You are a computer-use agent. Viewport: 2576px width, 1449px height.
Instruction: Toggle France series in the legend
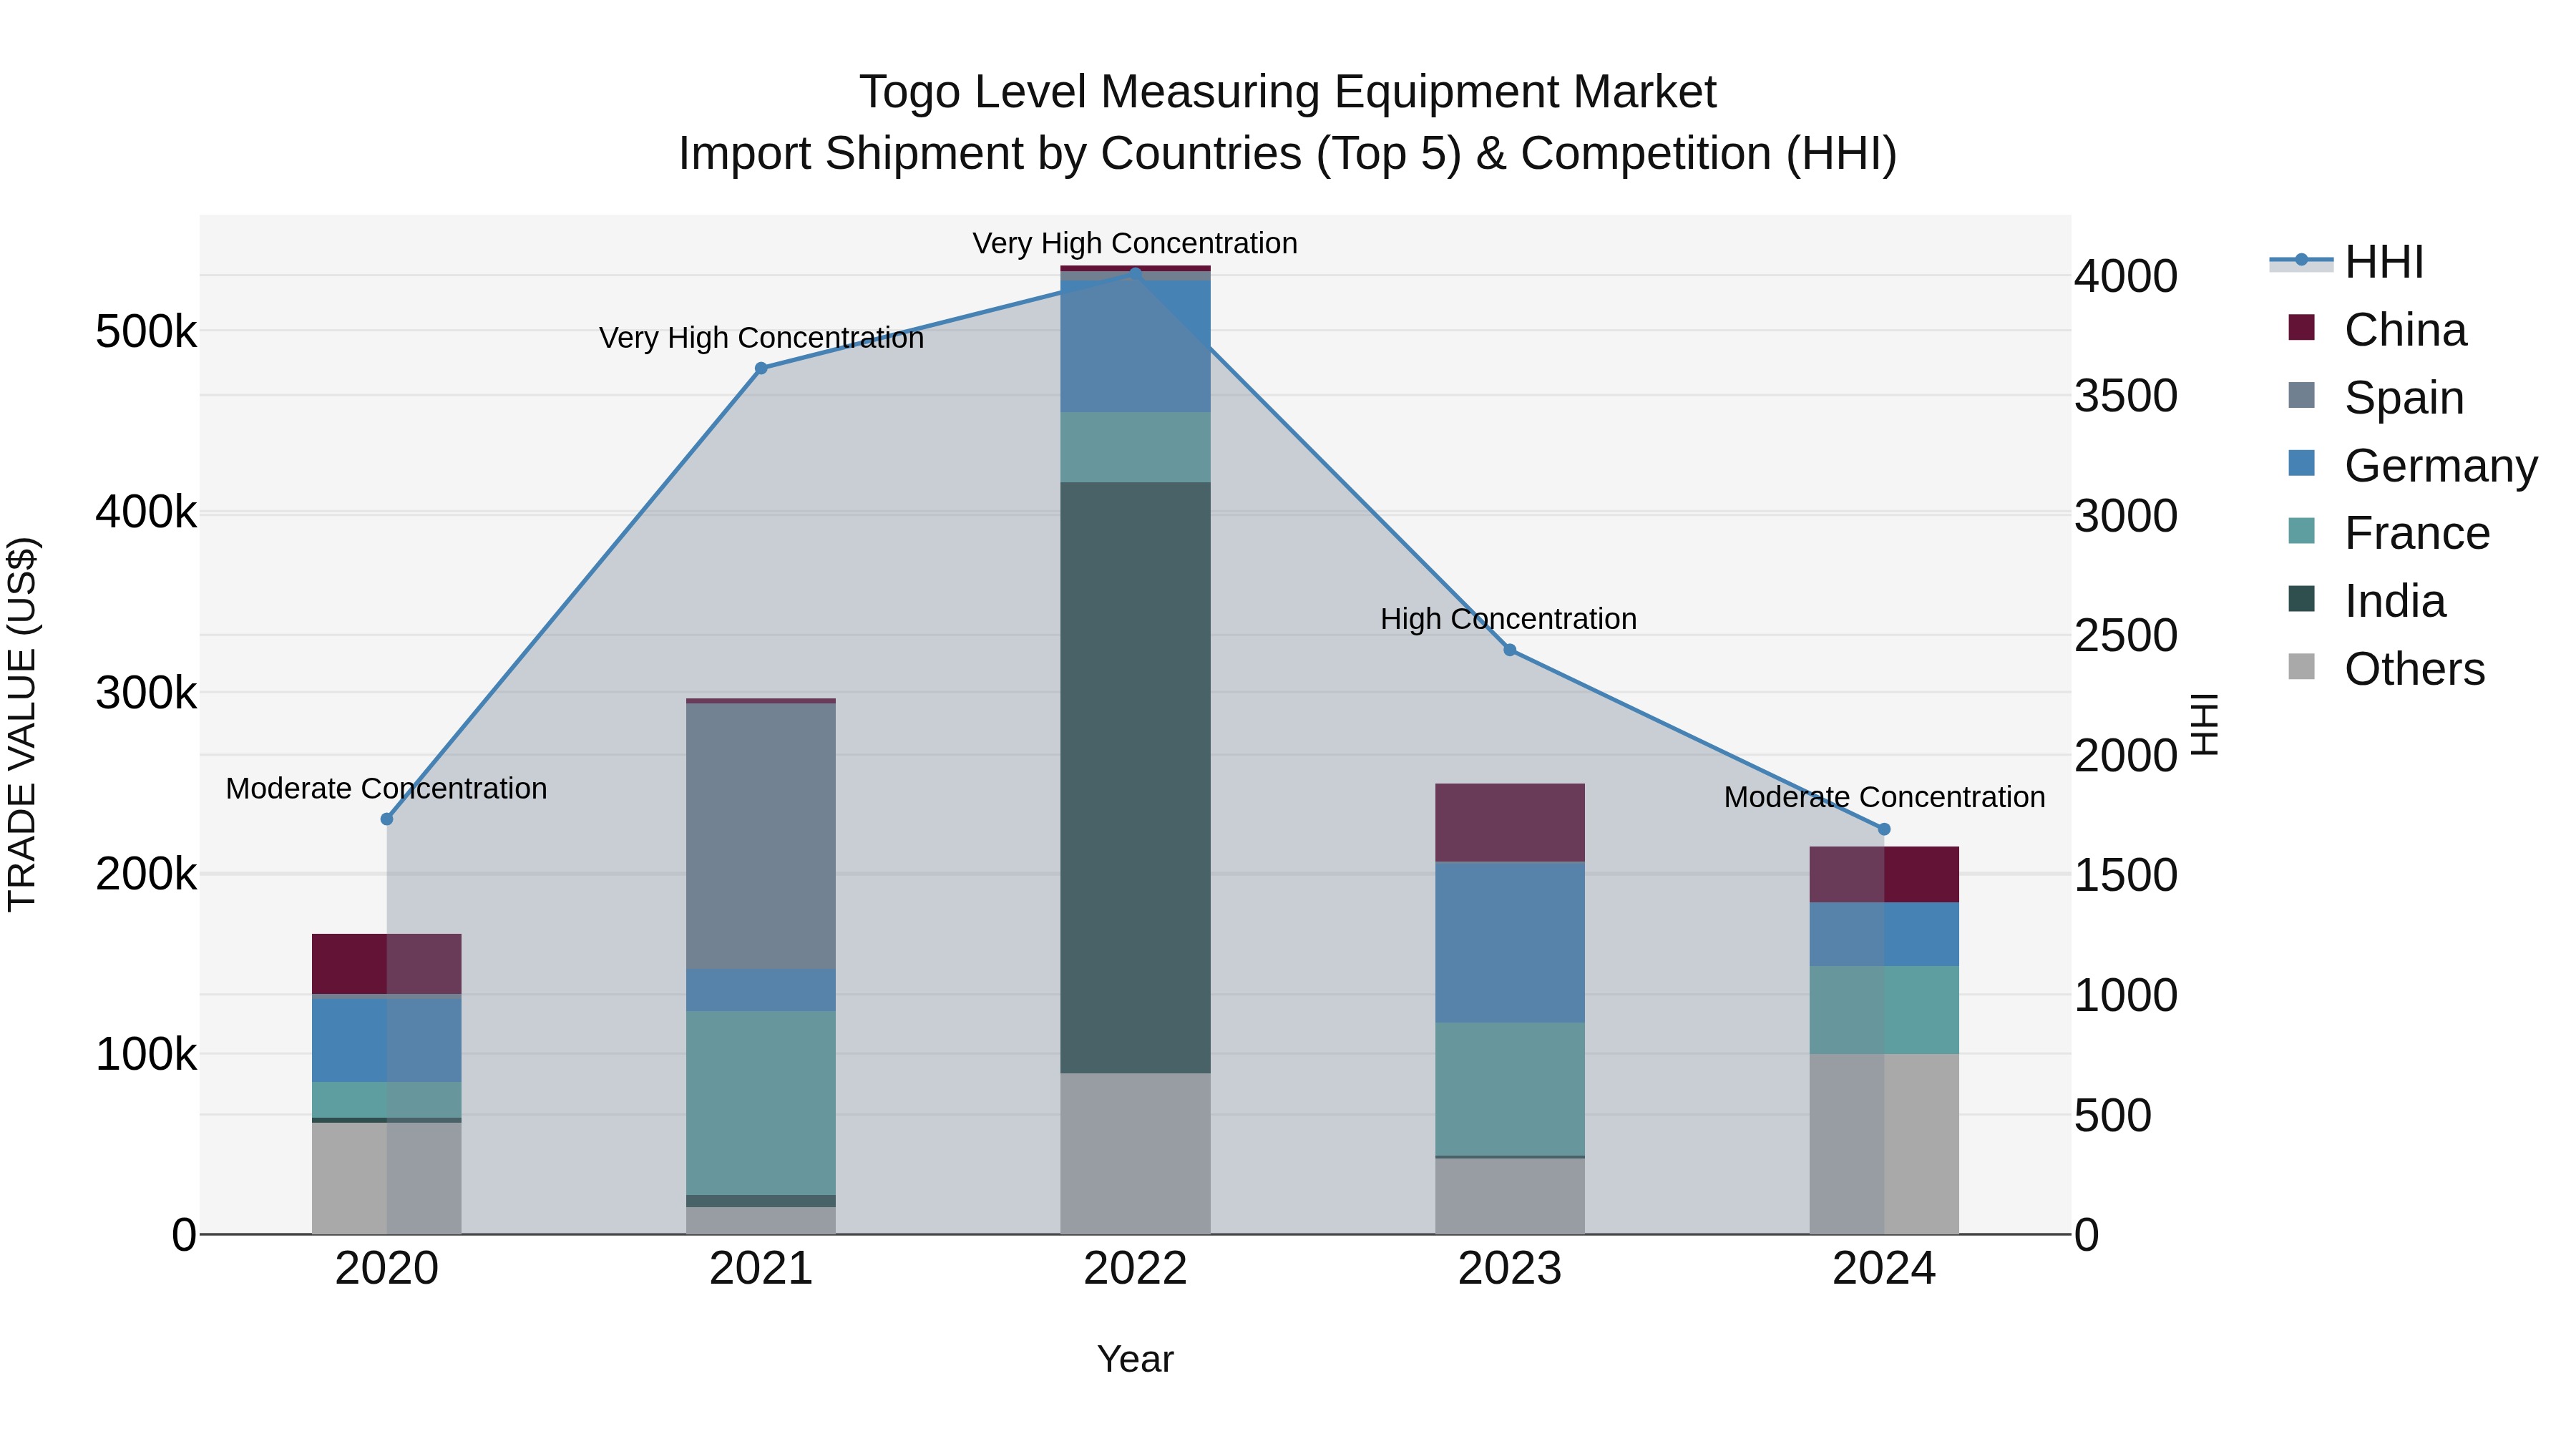(2389, 533)
